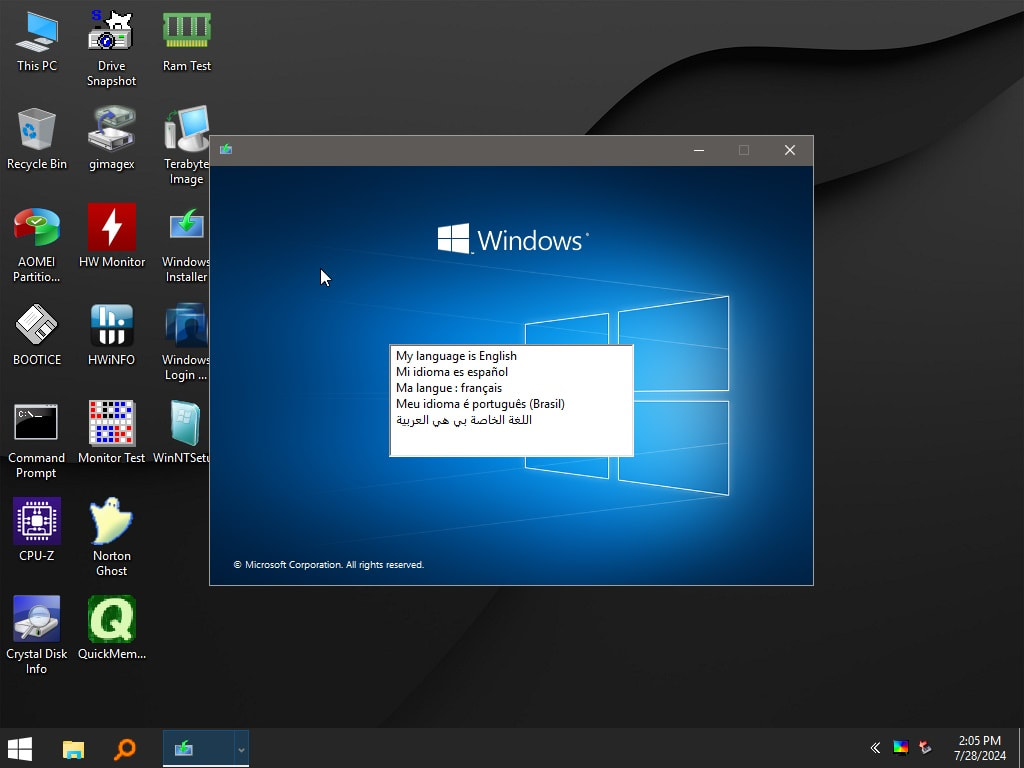Minimize the Windows installer window
Image resolution: width=1024 pixels, height=768 pixels.
click(699, 150)
